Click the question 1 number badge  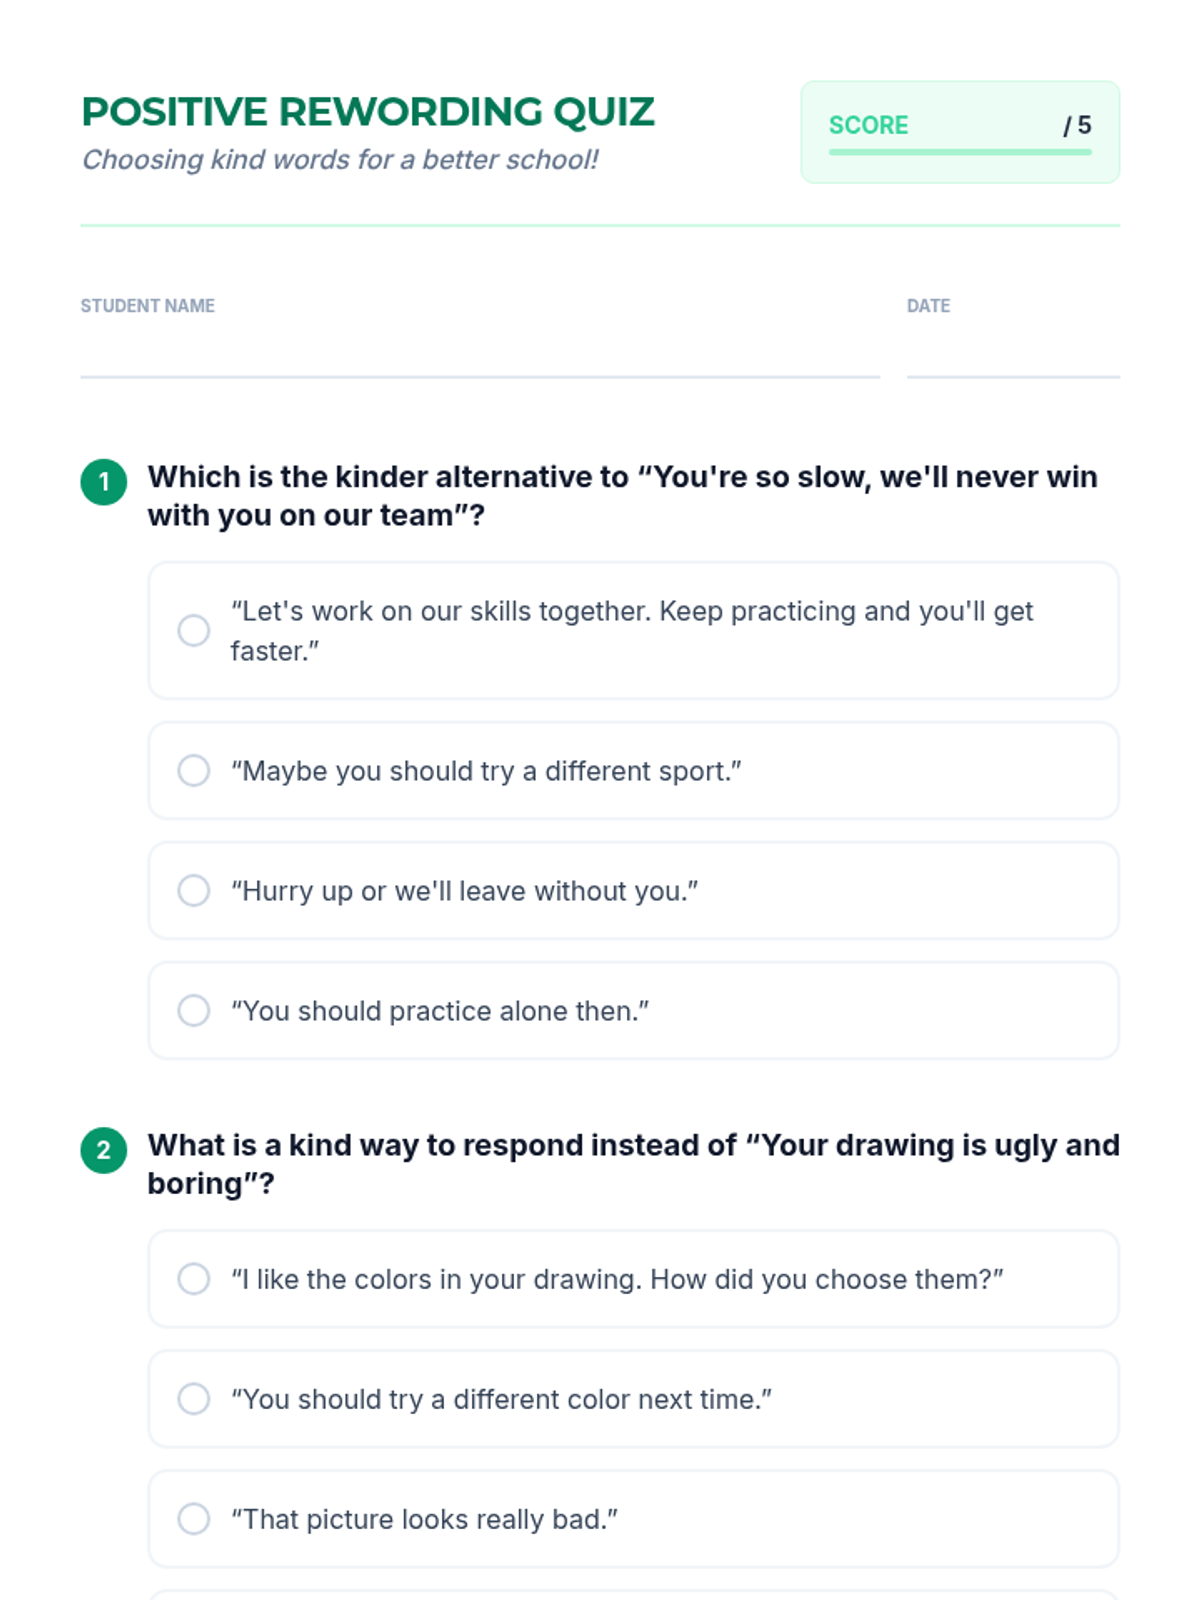[104, 482]
